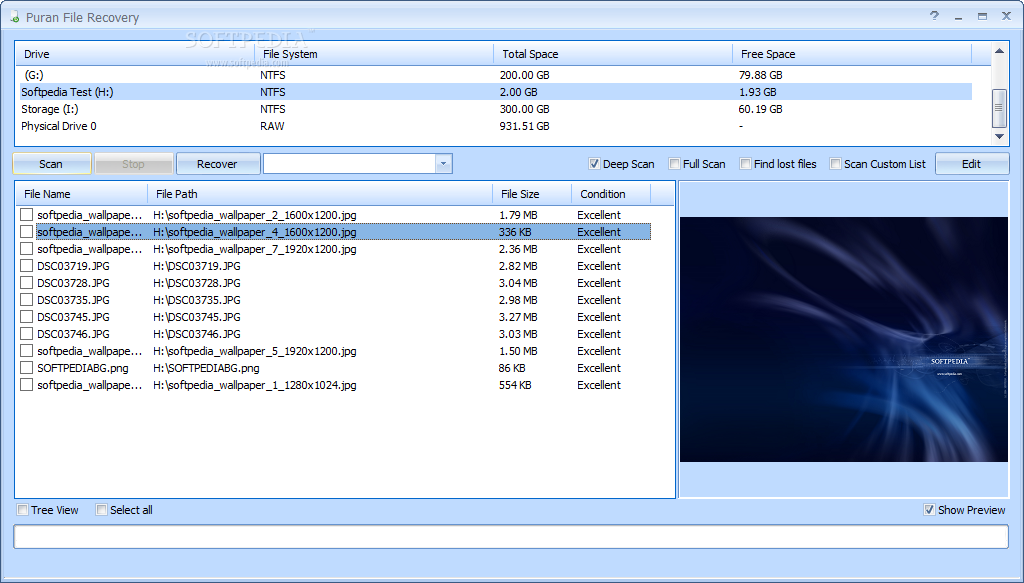
Task: Tick the checkbox for softpedia_wallpaper_1_1280x1024.jpg
Action: pyautogui.click(x=26, y=385)
